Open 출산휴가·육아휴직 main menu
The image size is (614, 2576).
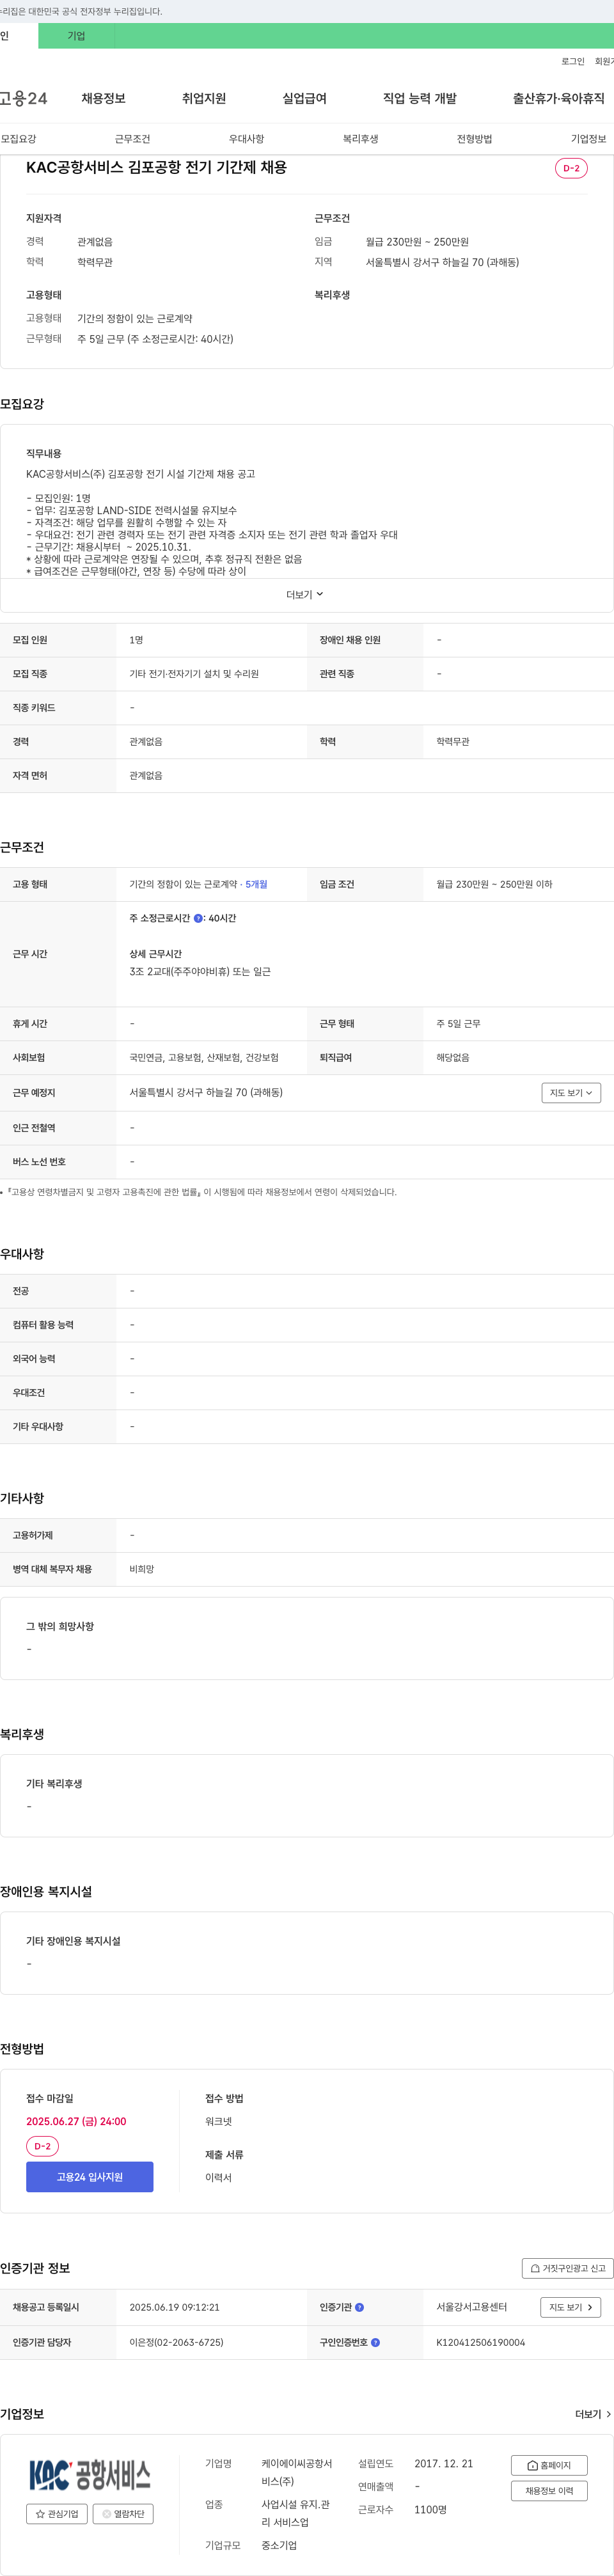pos(559,98)
